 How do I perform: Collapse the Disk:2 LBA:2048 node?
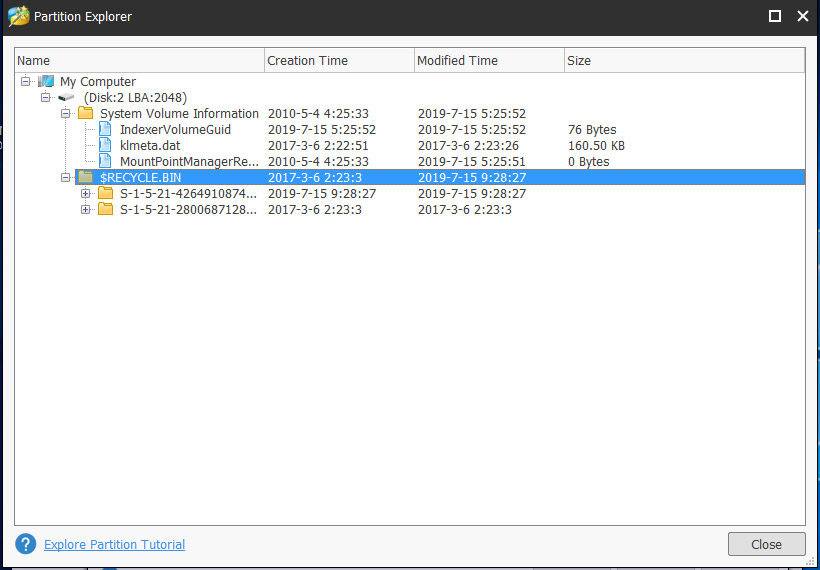tap(45, 98)
